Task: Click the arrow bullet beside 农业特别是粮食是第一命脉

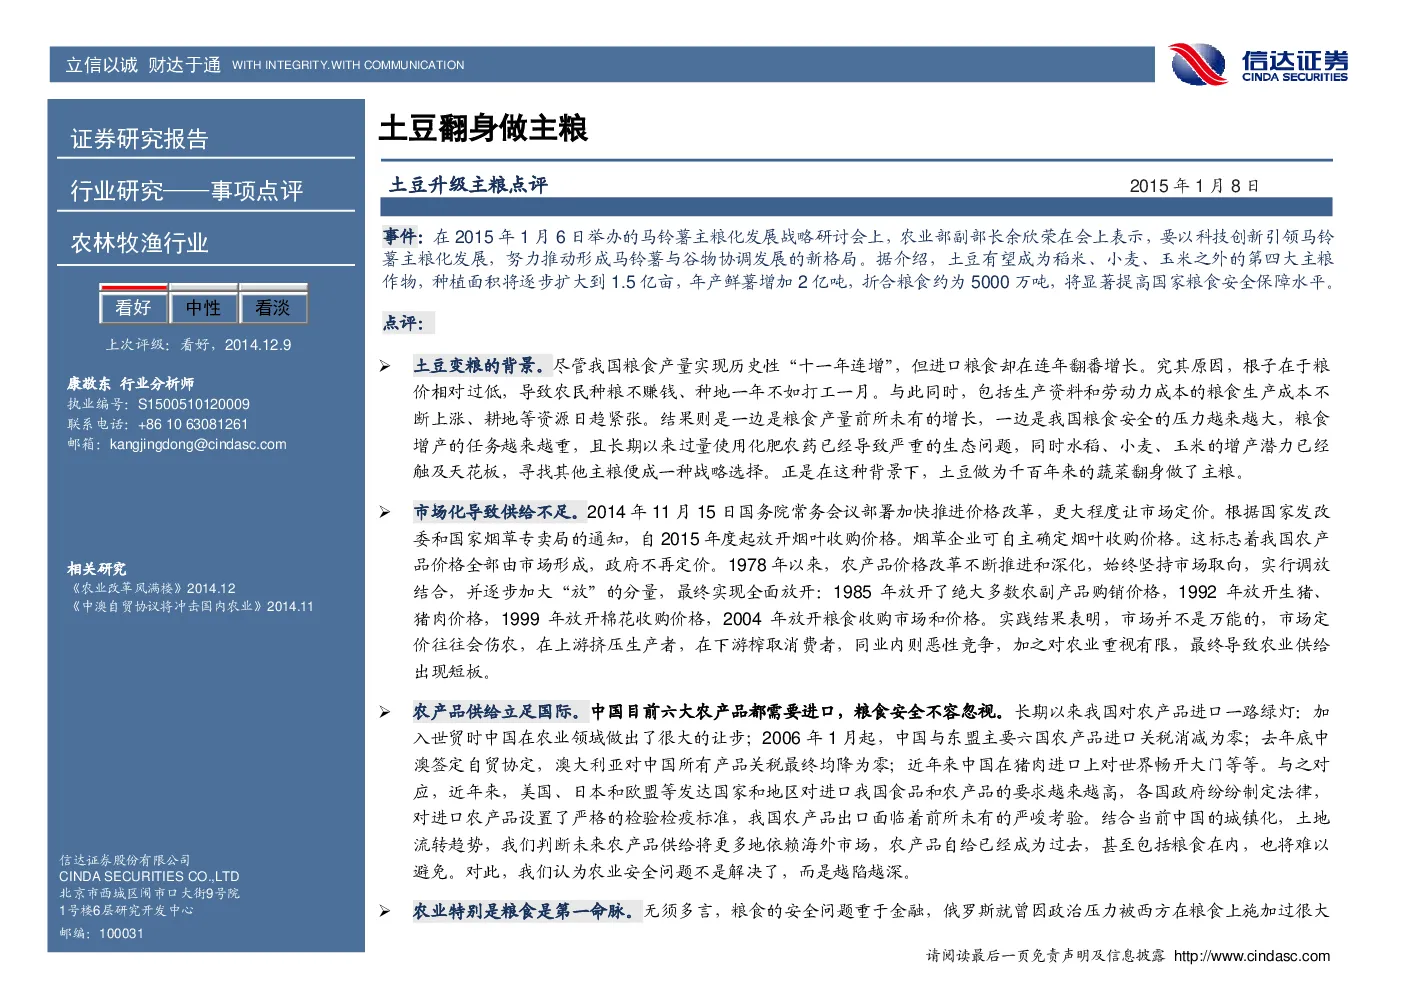Action: 385,912
